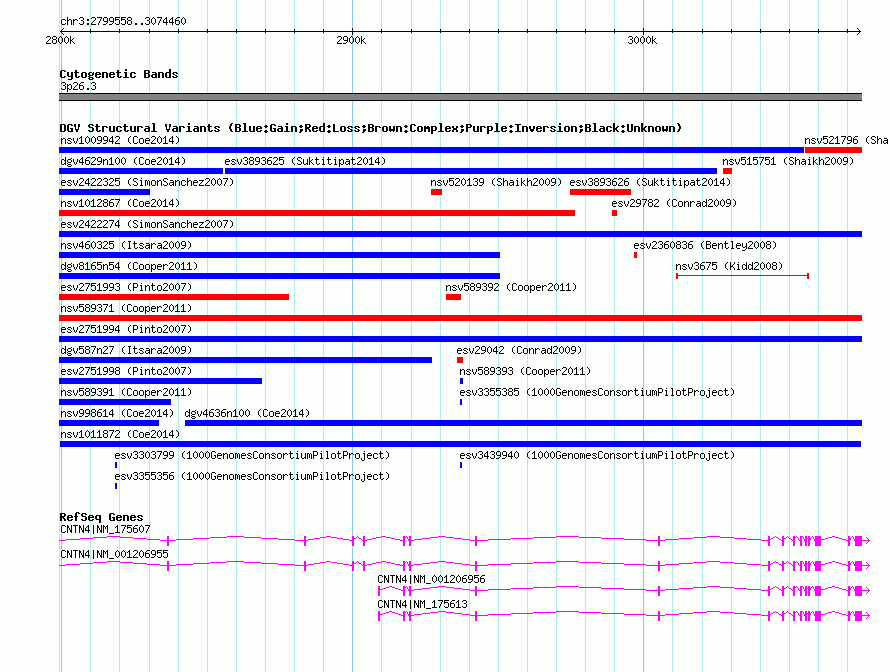Open nsv589392 (Cooper2011) variant label

click(x=511, y=287)
